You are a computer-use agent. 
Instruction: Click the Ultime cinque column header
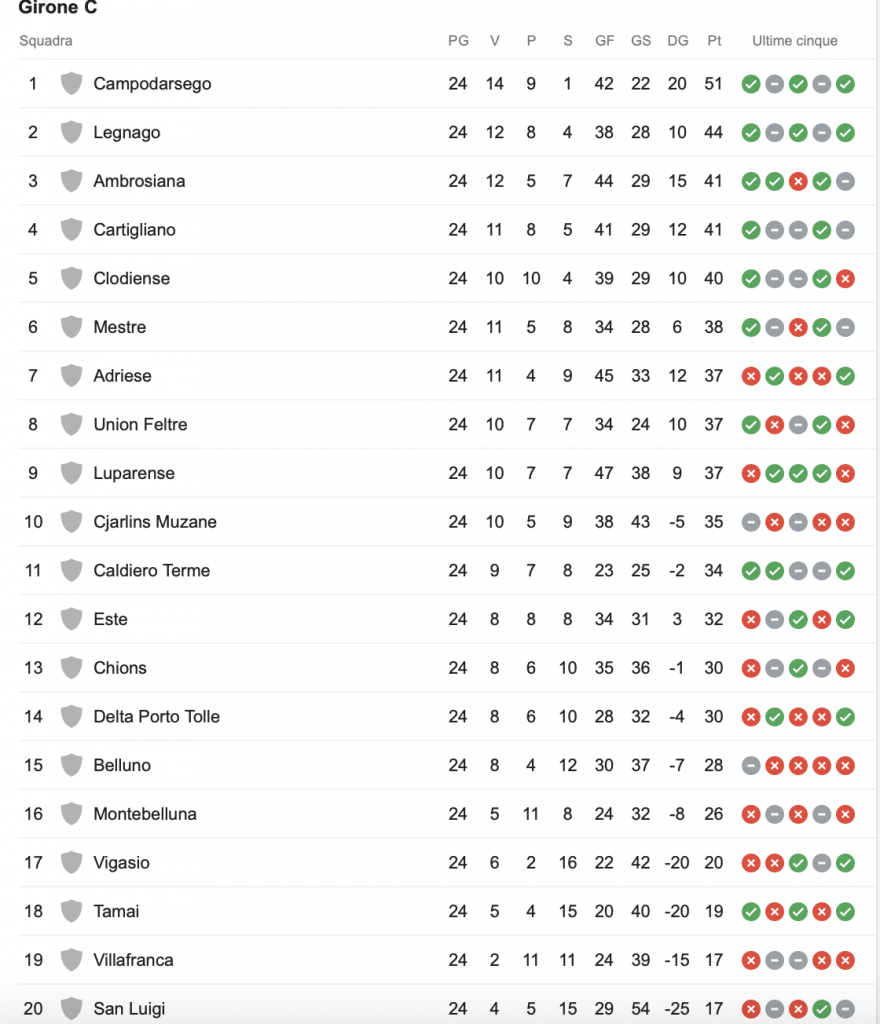coord(794,40)
